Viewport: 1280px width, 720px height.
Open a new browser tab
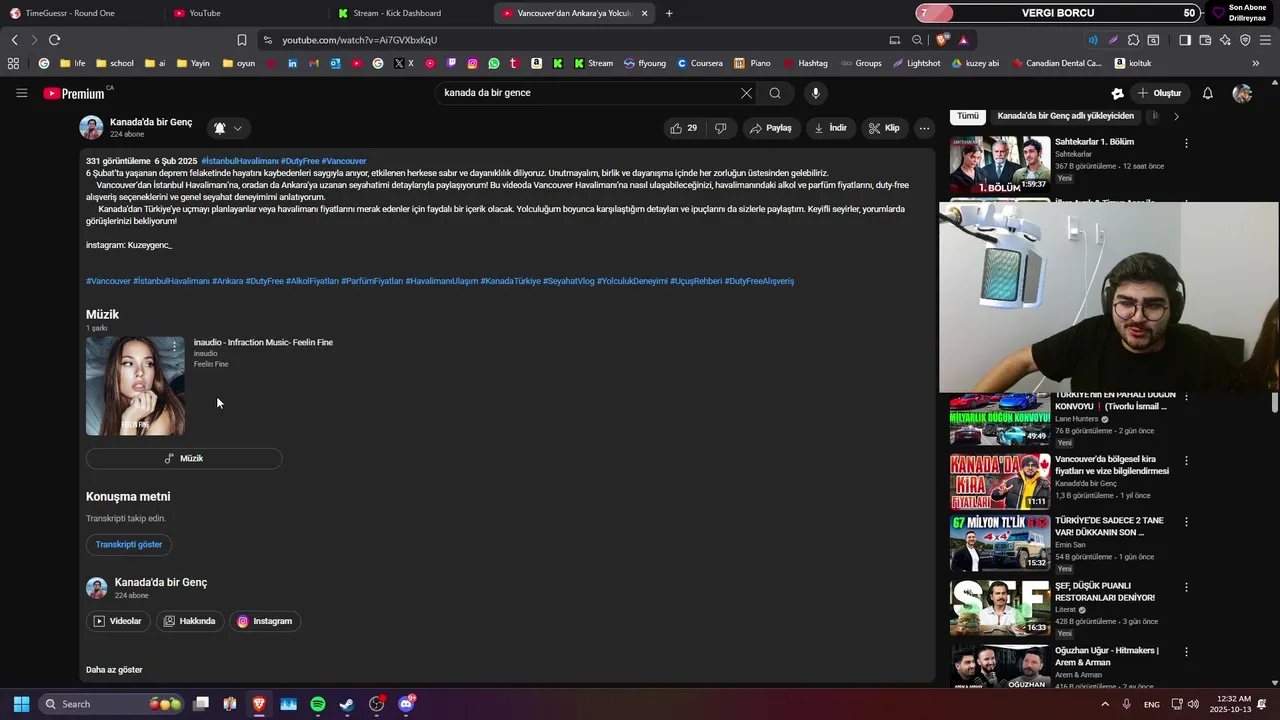[x=669, y=13]
